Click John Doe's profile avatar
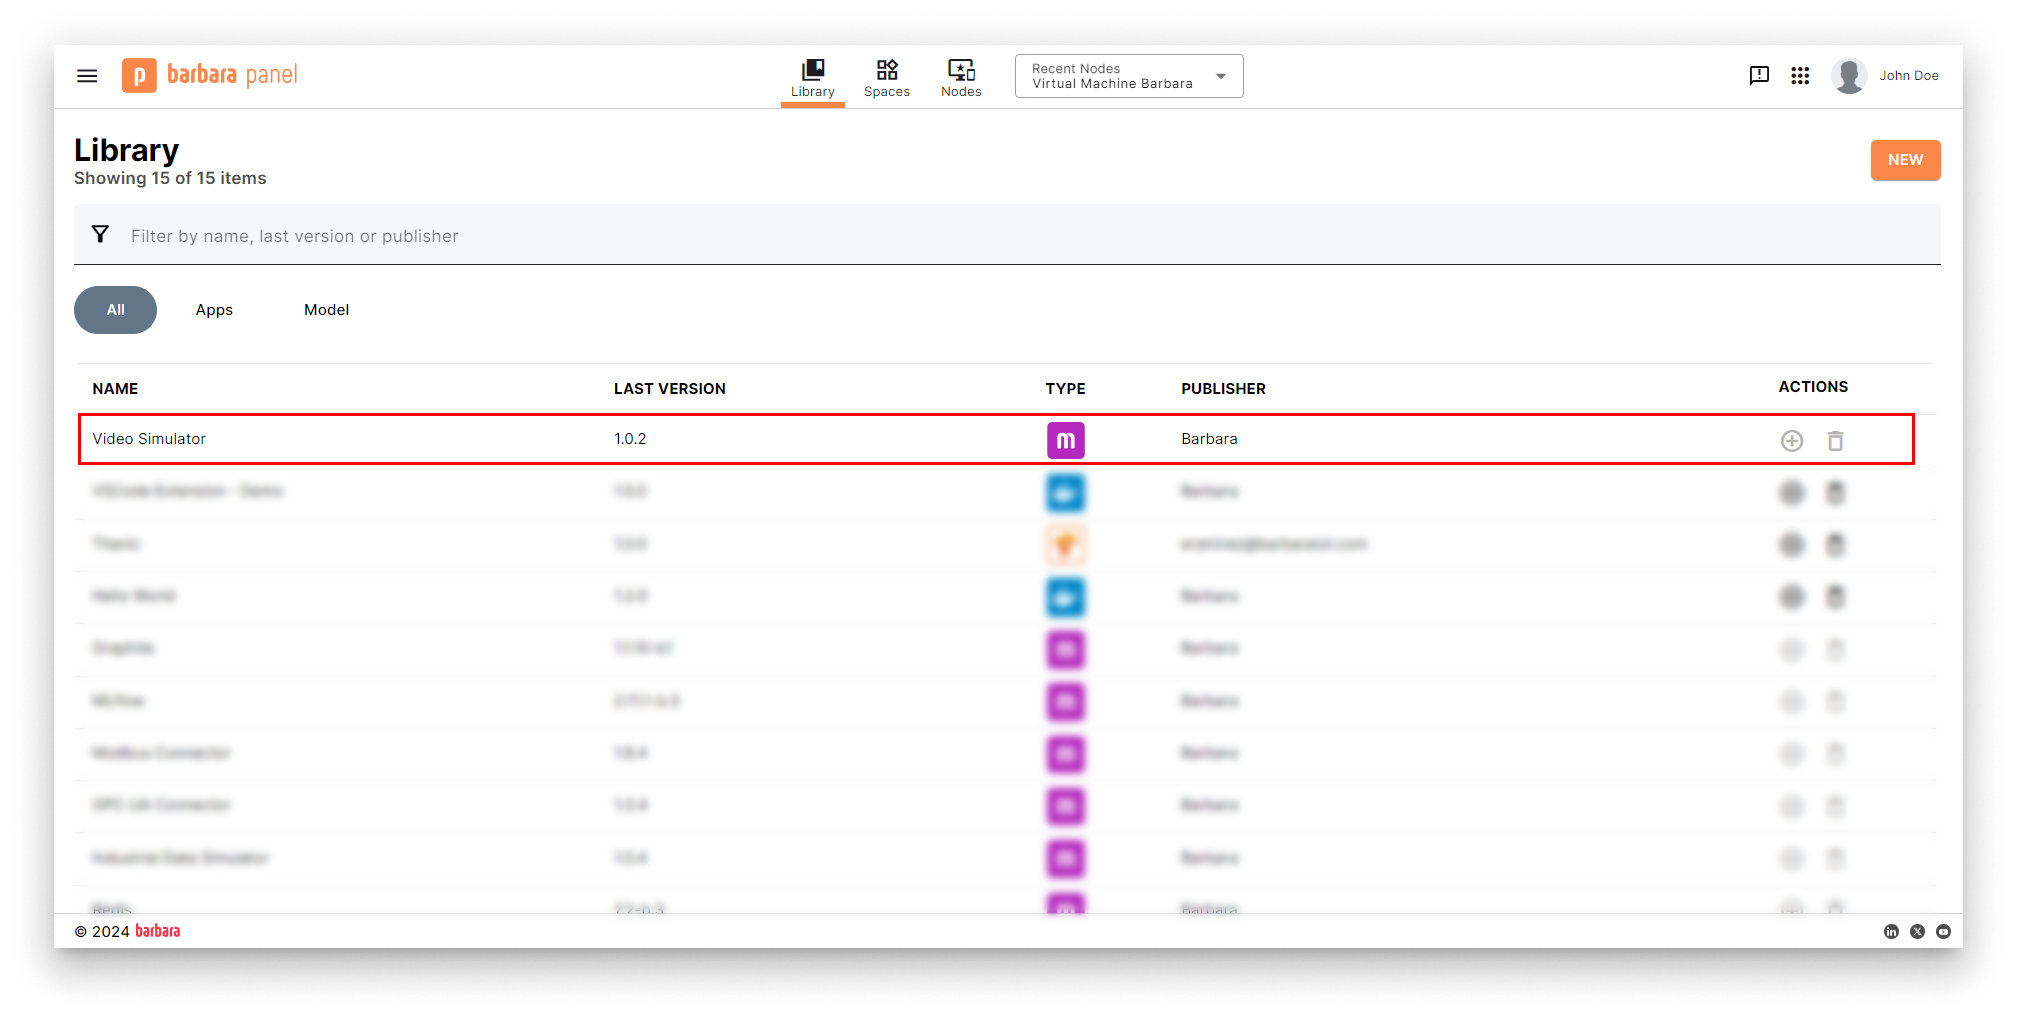2017x1013 pixels. (x=1849, y=76)
